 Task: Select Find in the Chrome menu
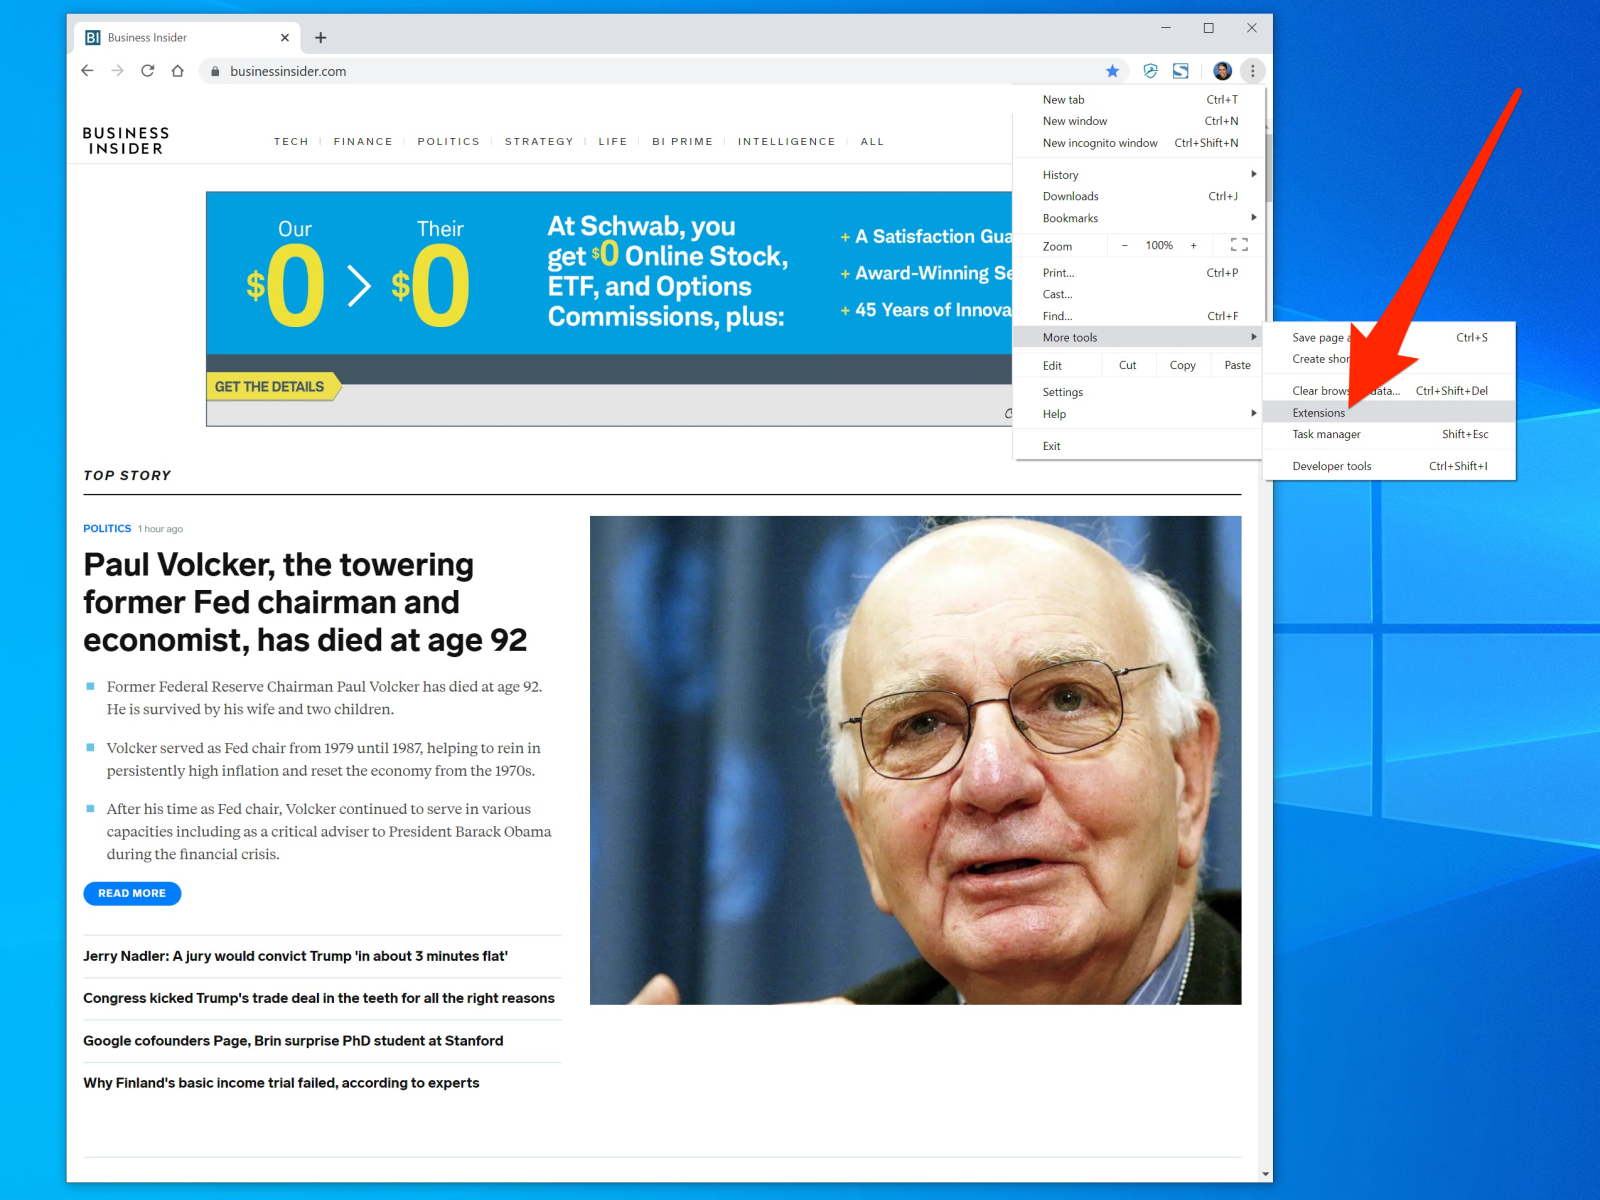(1138, 316)
